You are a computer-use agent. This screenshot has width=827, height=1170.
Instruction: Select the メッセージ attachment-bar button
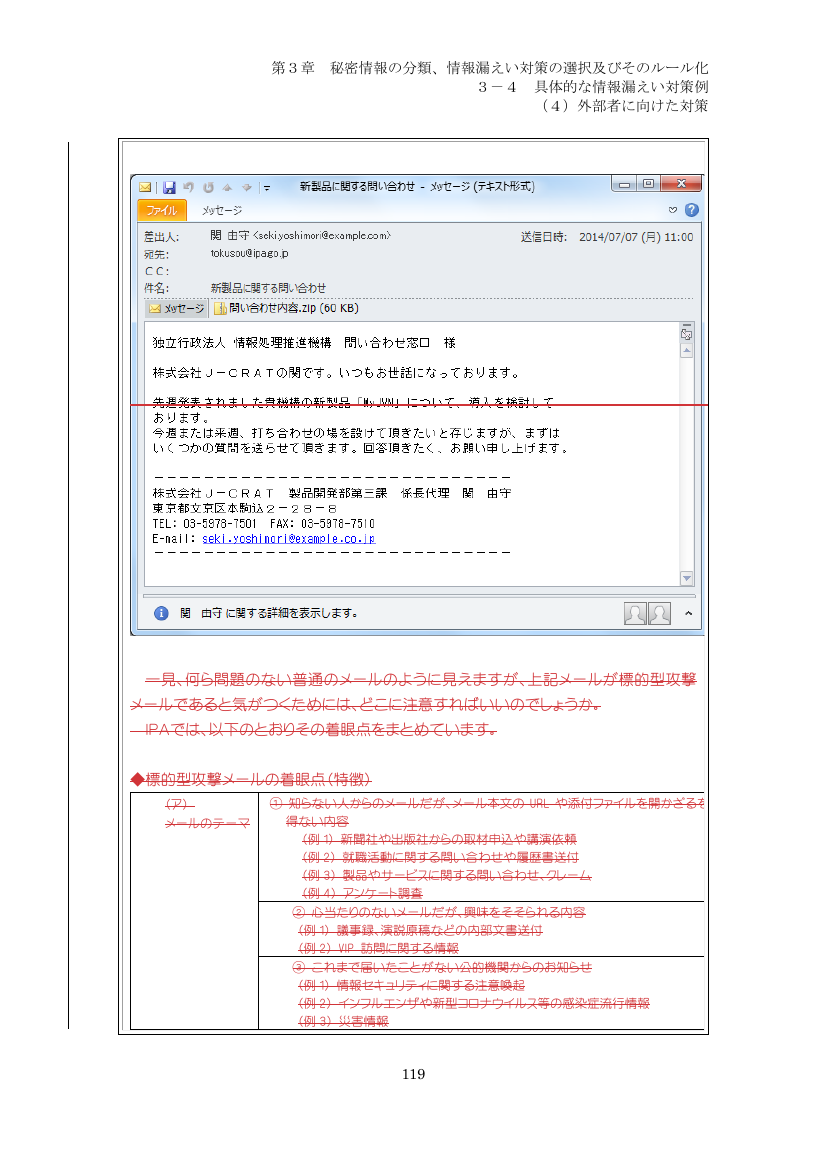[177, 308]
